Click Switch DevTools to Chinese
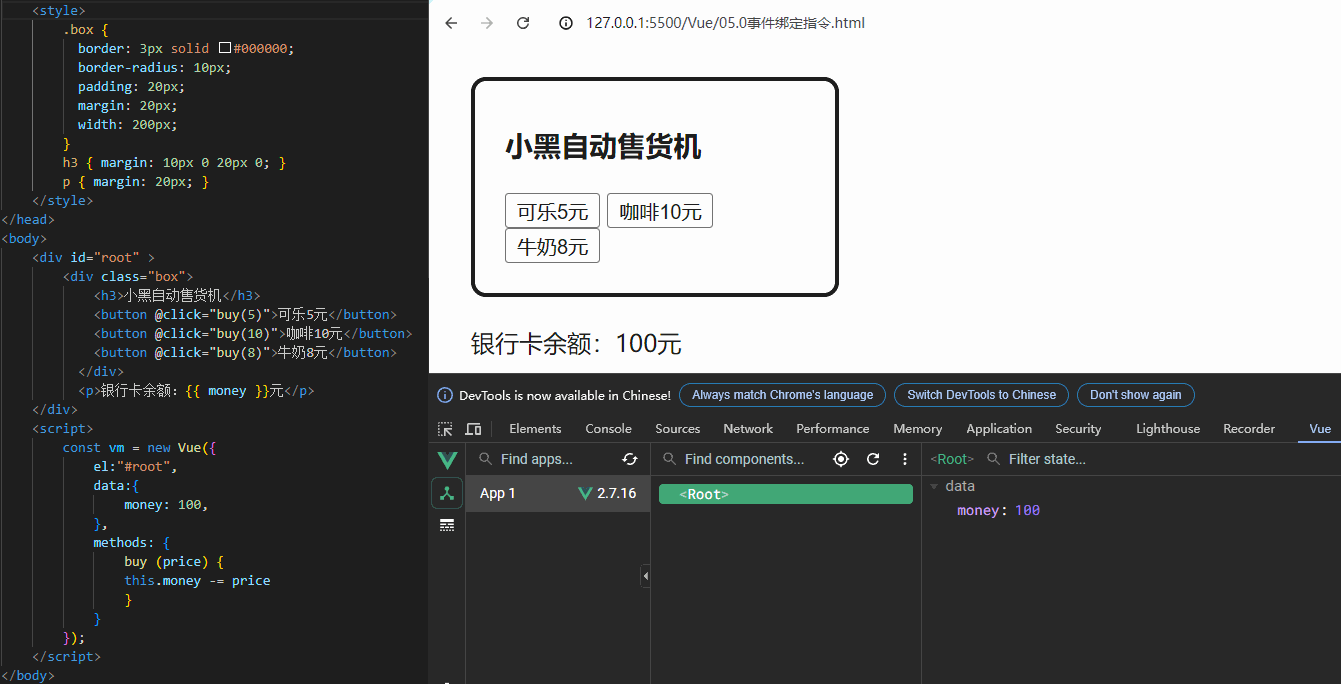The height and width of the screenshot is (684, 1341). click(x=981, y=395)
